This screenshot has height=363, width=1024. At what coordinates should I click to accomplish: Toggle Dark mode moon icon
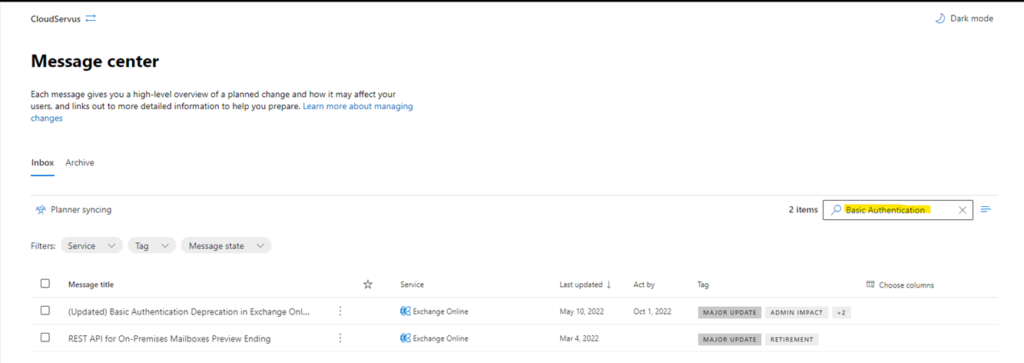940,19
